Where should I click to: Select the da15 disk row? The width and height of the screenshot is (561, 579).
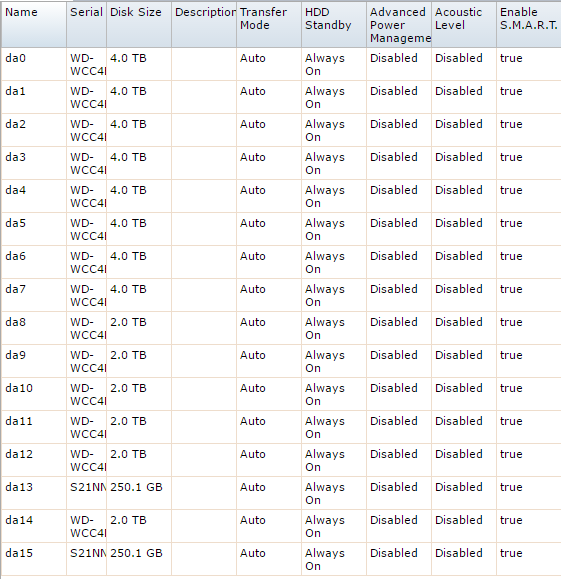point(281,559)
